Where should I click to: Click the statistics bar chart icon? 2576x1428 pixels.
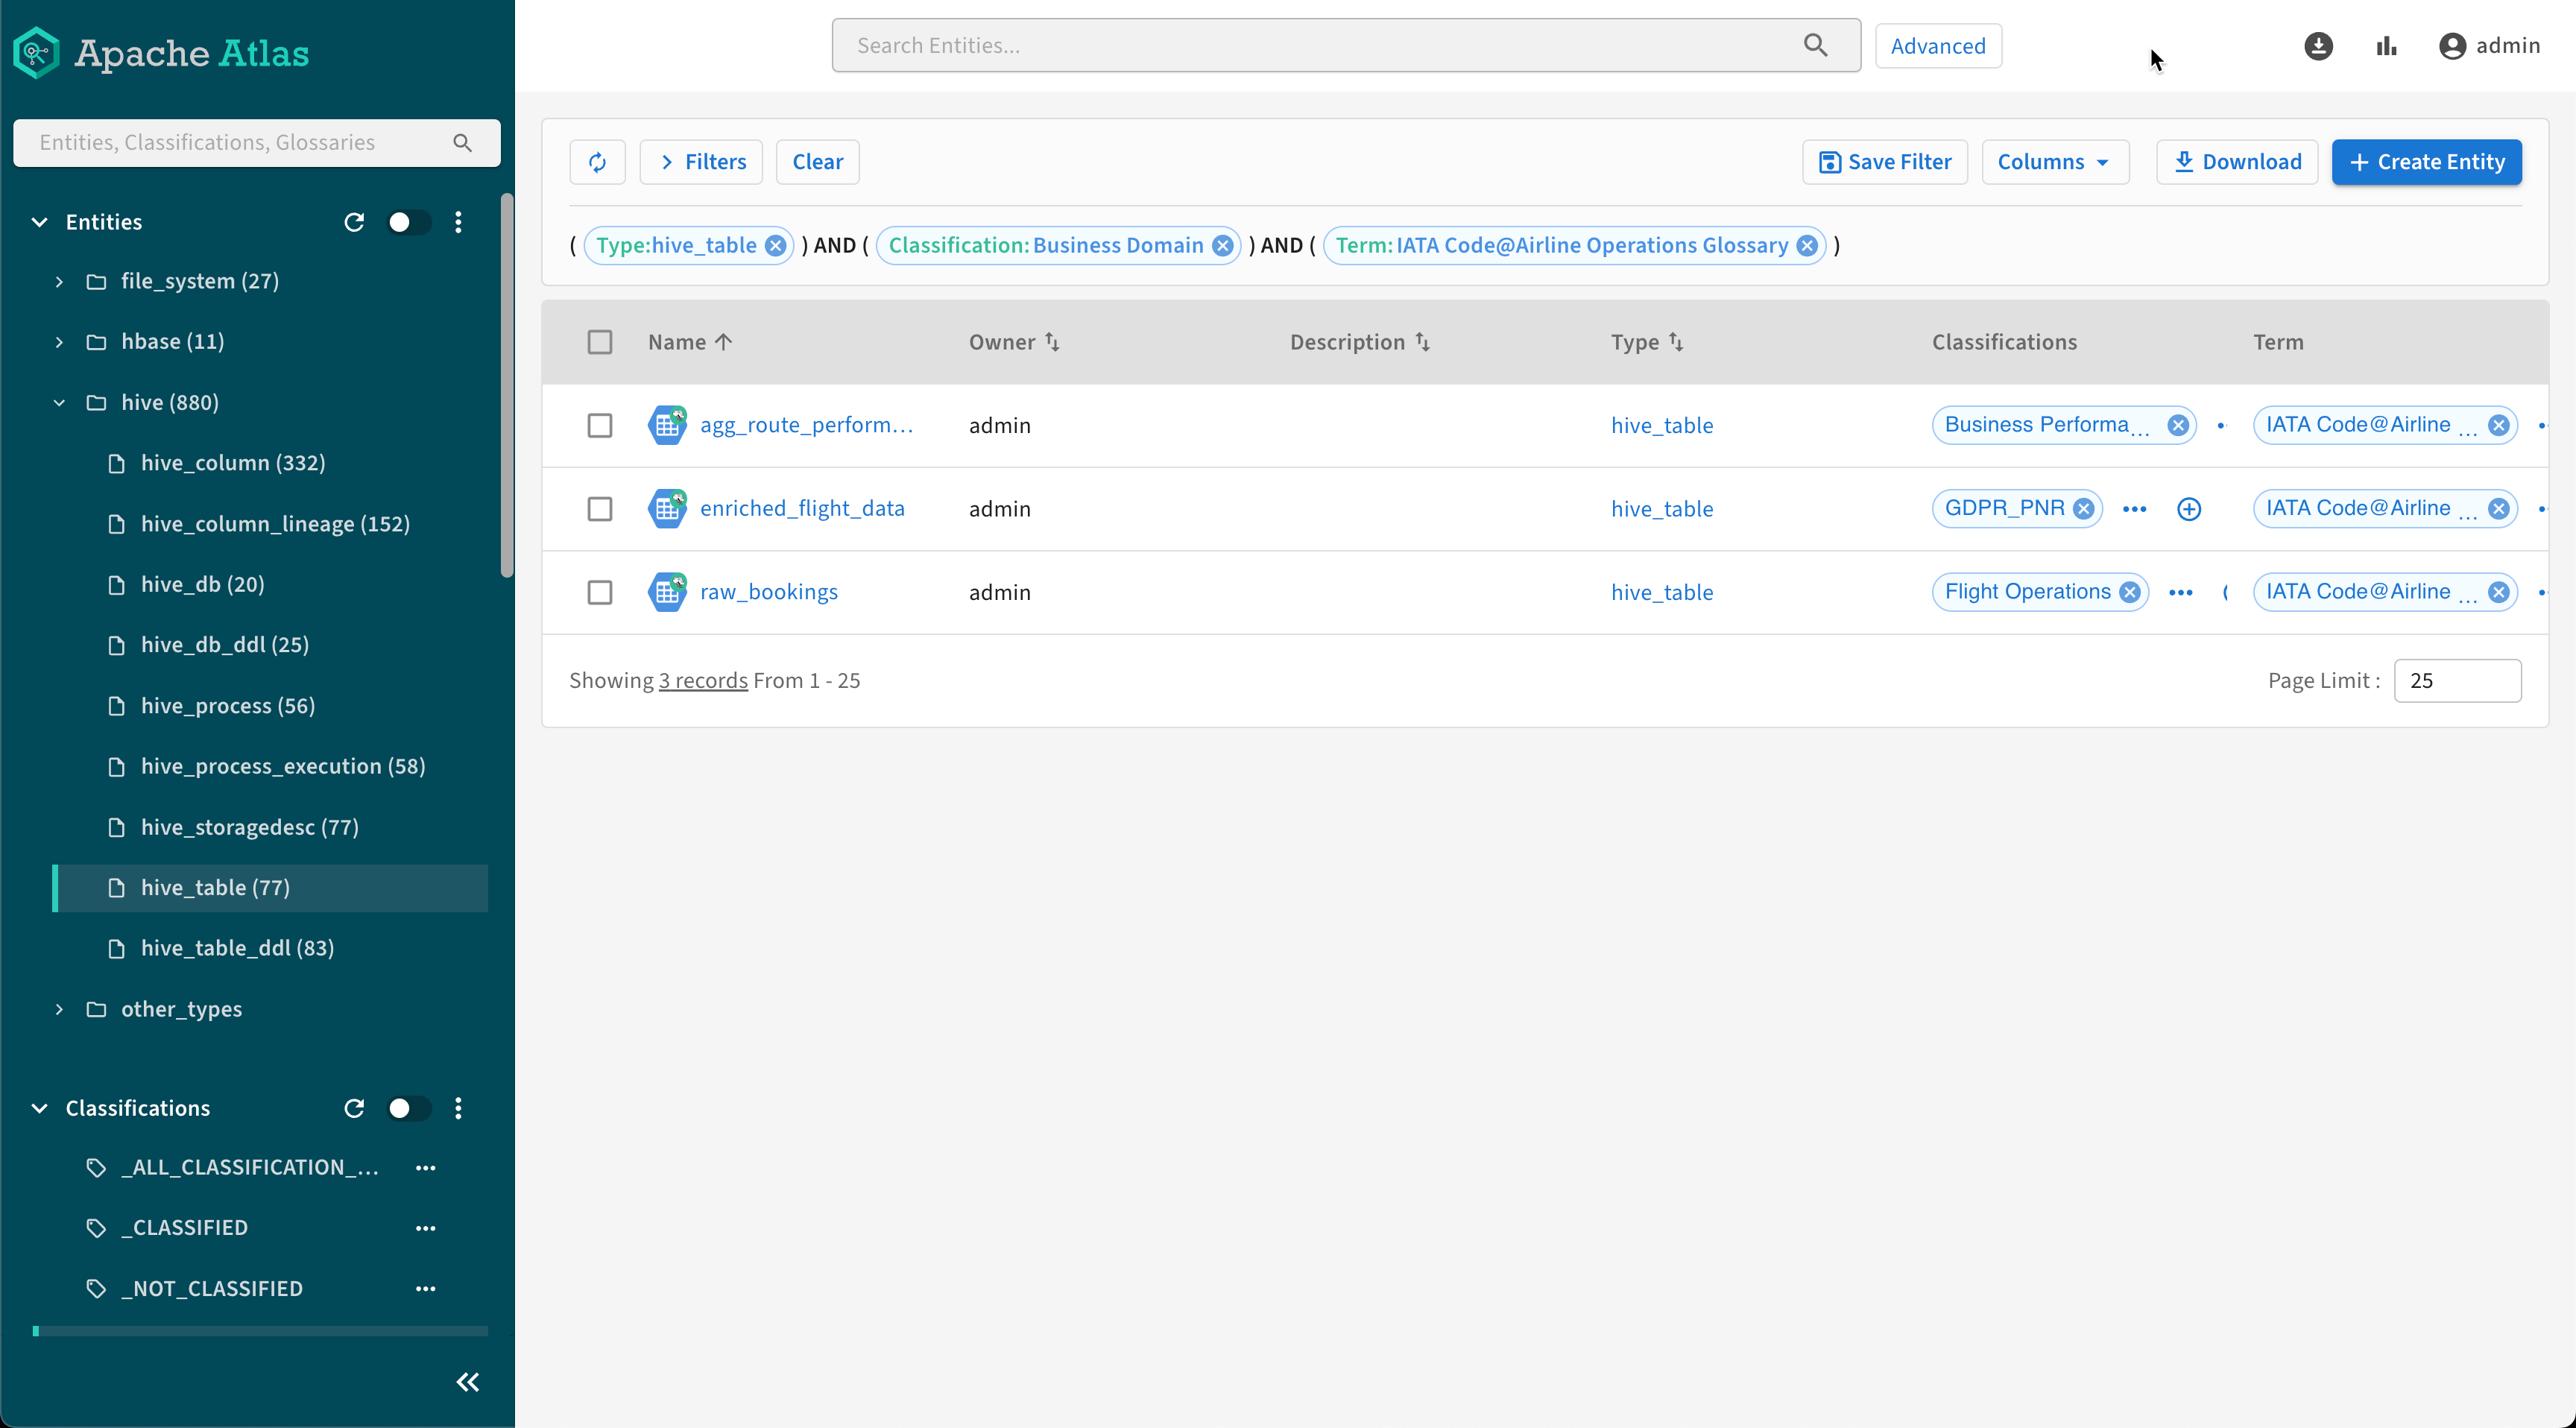pos(2386,46)
